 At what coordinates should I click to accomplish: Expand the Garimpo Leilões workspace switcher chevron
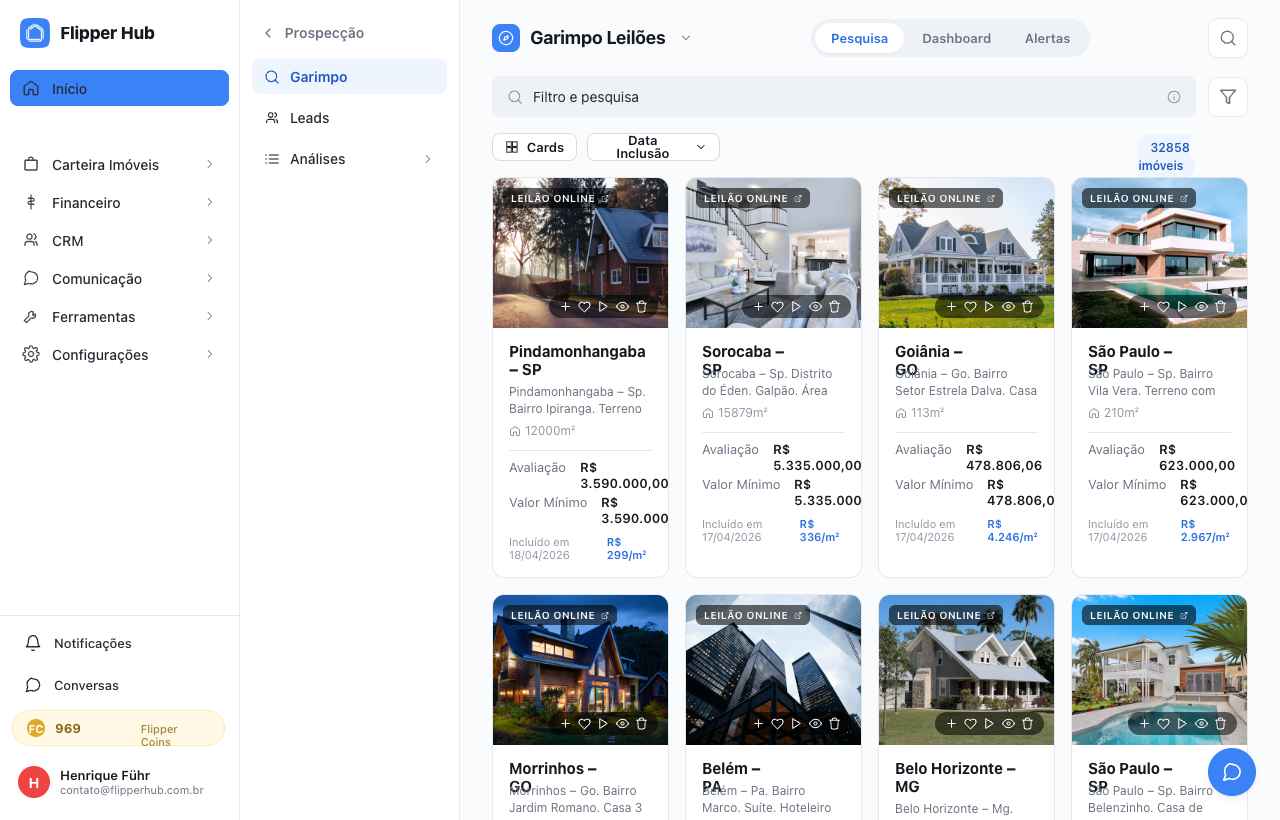[686, 37]
